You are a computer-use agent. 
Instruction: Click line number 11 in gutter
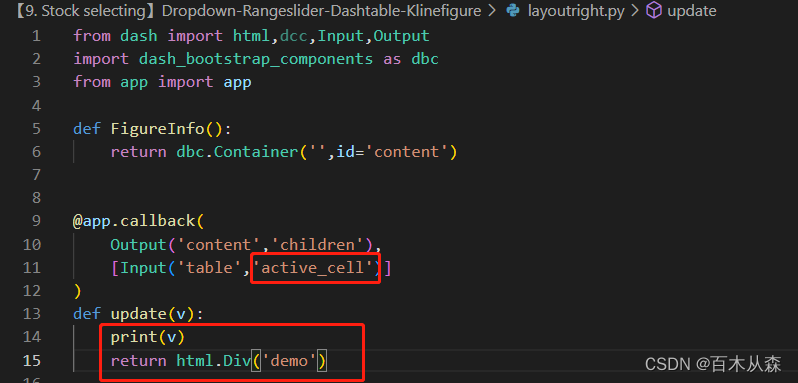pos(32,268)
